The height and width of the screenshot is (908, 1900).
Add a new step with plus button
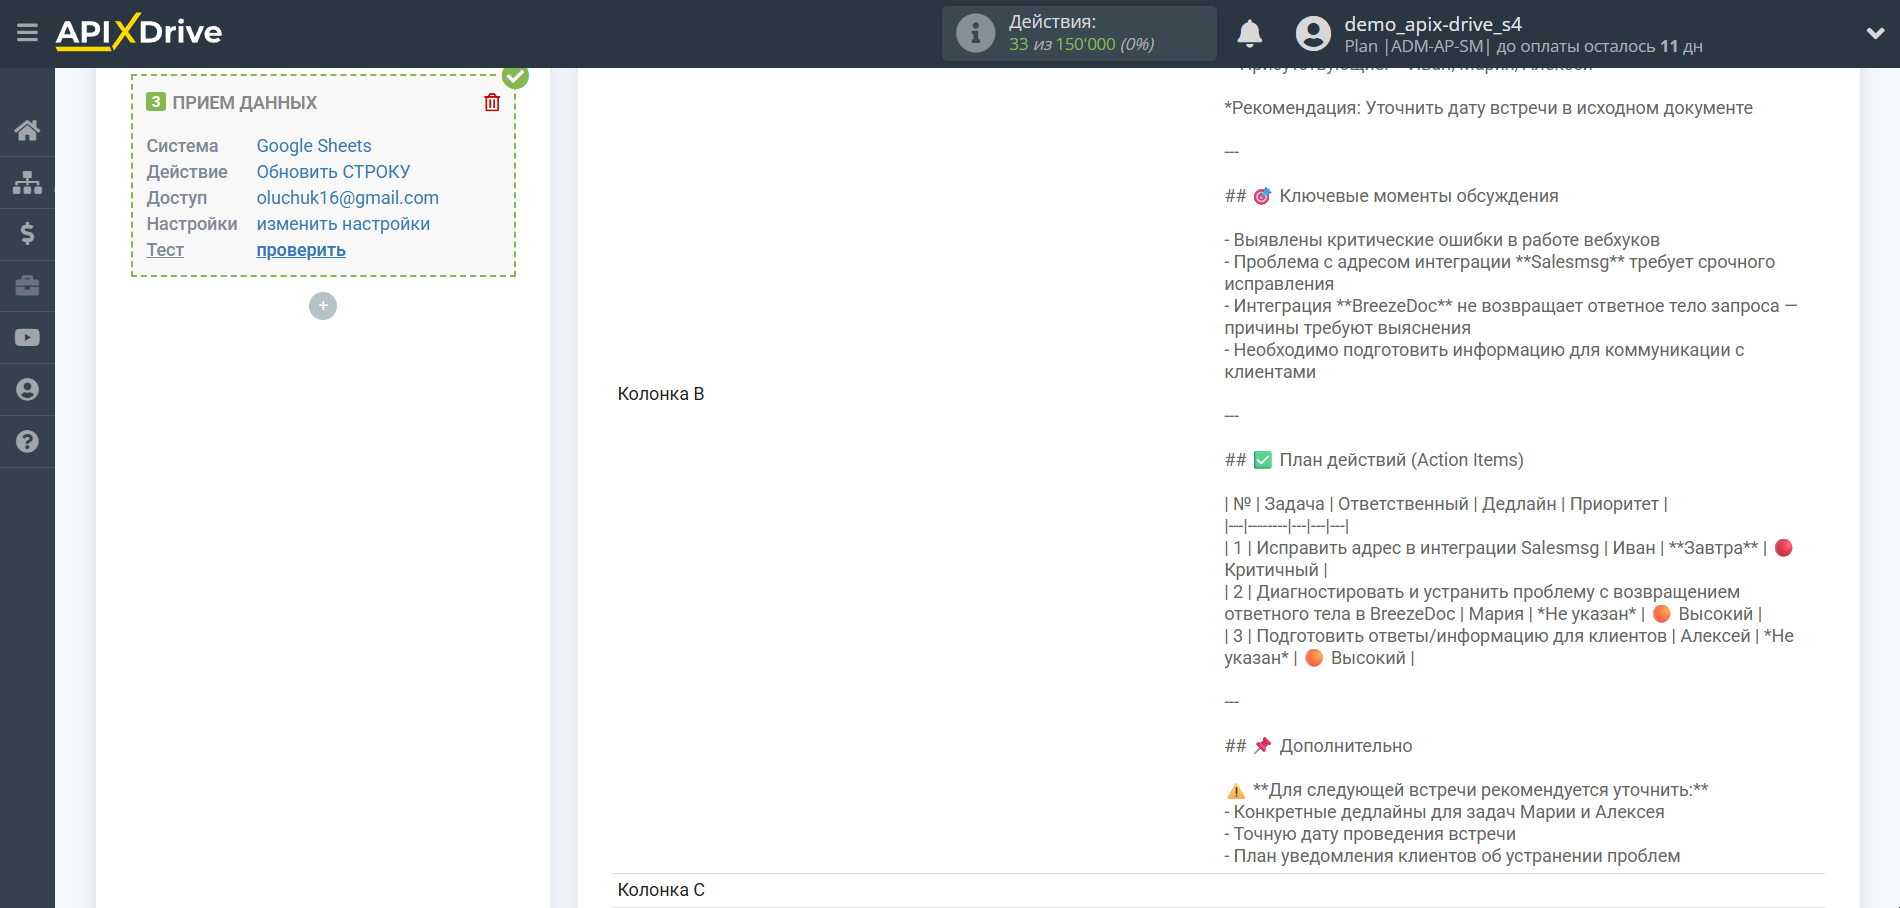tap(323, 306)
